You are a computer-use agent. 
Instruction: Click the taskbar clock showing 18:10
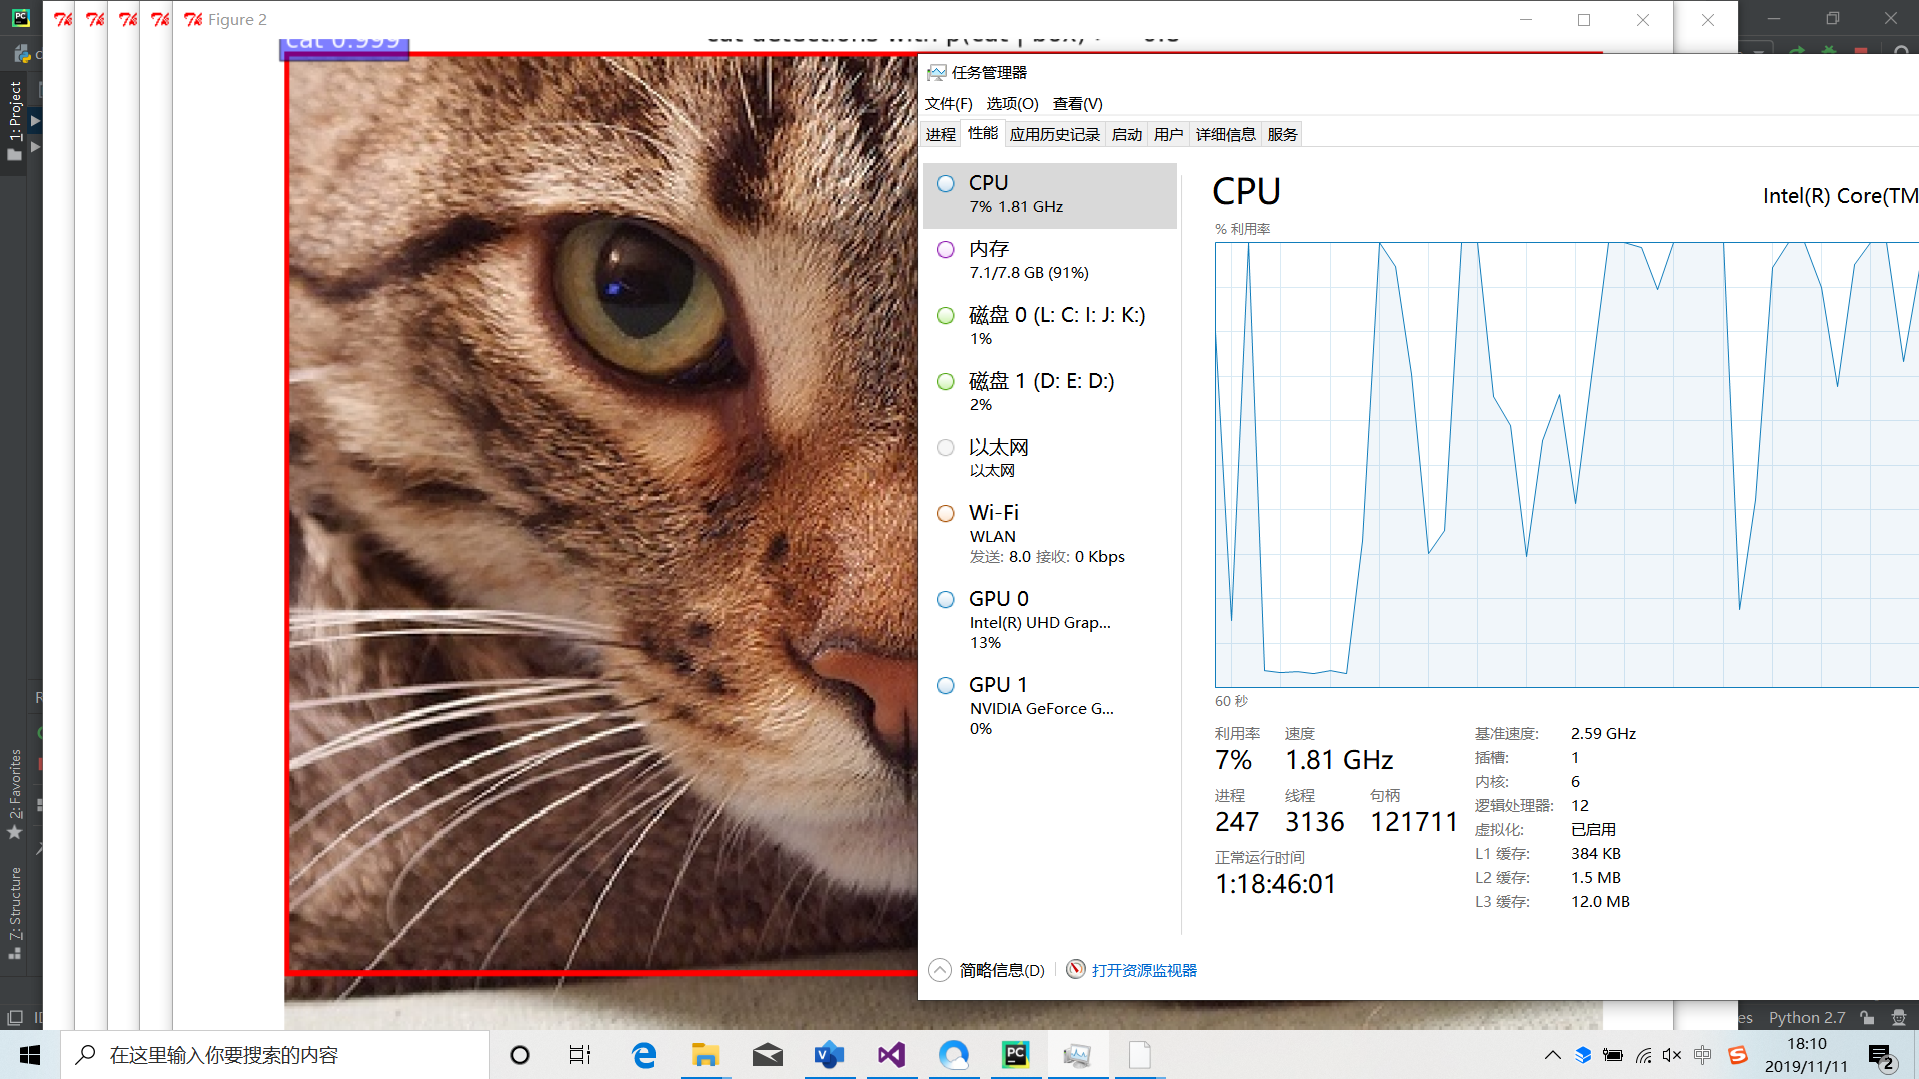1806,1055
